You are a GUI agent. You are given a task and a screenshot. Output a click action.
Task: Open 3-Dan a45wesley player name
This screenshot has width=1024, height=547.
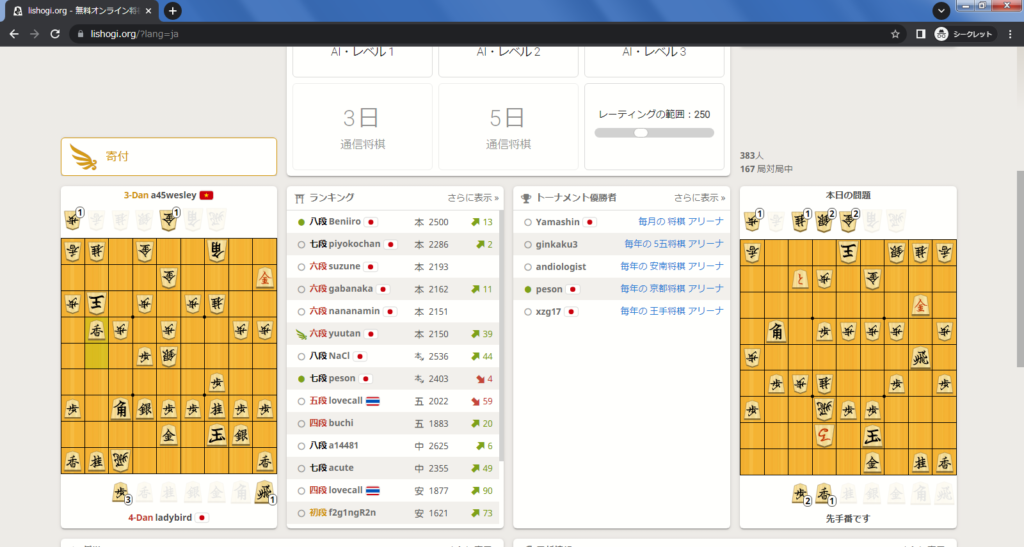[x=160, y=195]
